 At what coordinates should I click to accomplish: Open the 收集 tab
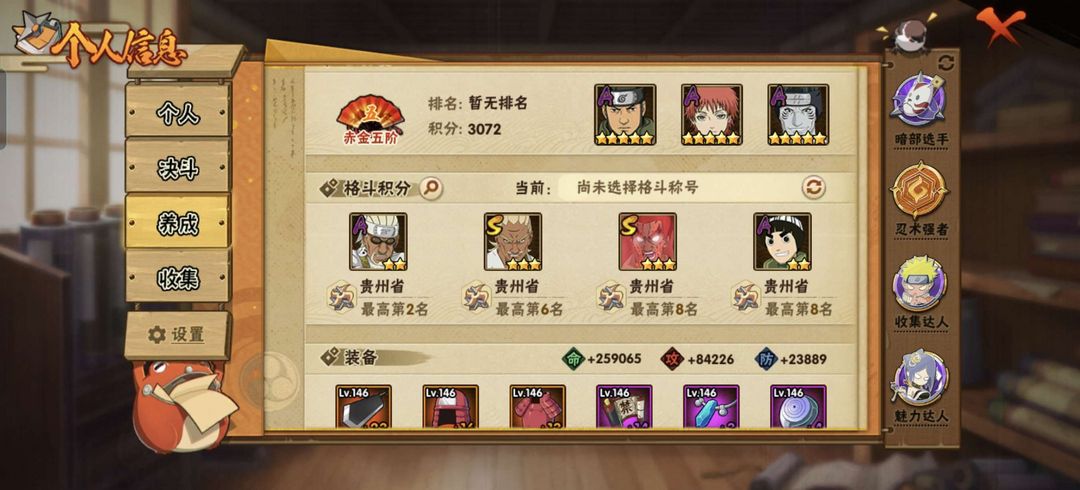click(x=178, y=276)
